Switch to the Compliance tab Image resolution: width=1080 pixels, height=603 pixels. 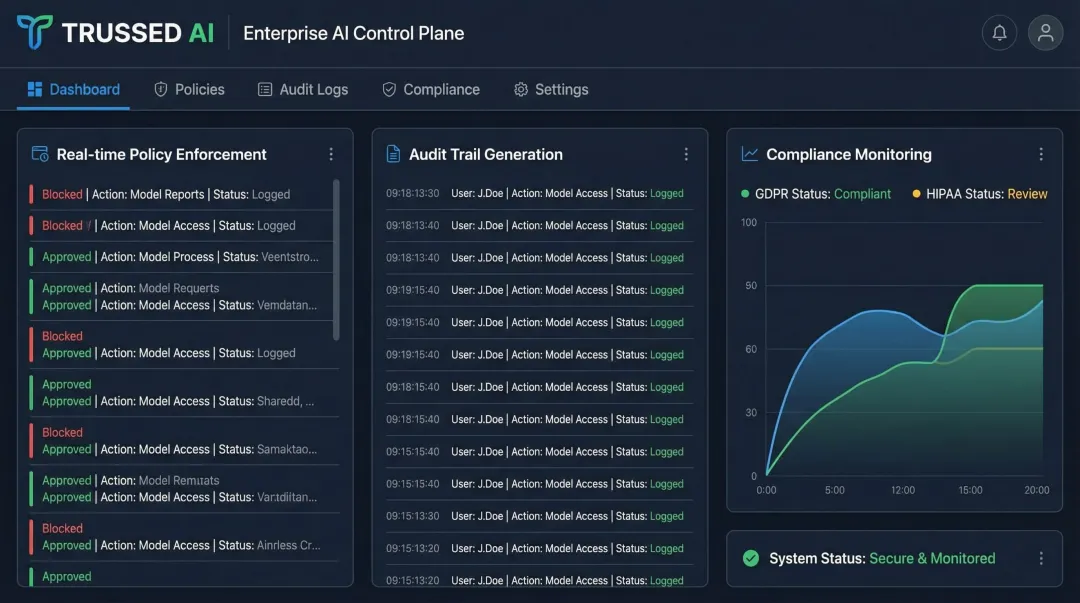tap(431, 89)
